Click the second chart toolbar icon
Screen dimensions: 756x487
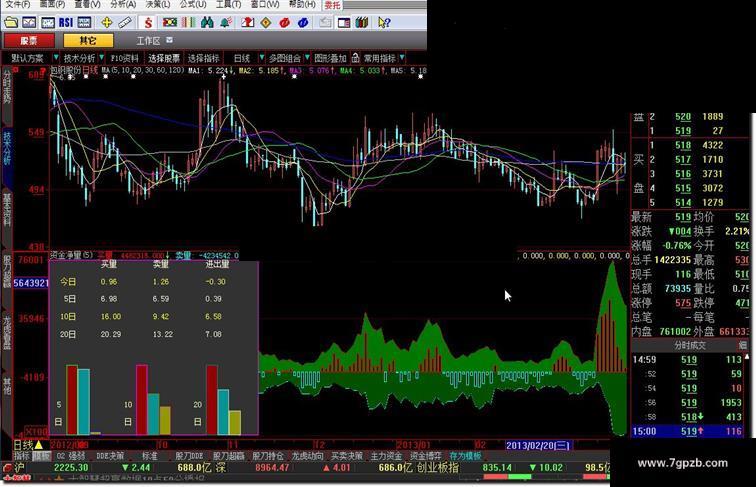pos(29,23)
